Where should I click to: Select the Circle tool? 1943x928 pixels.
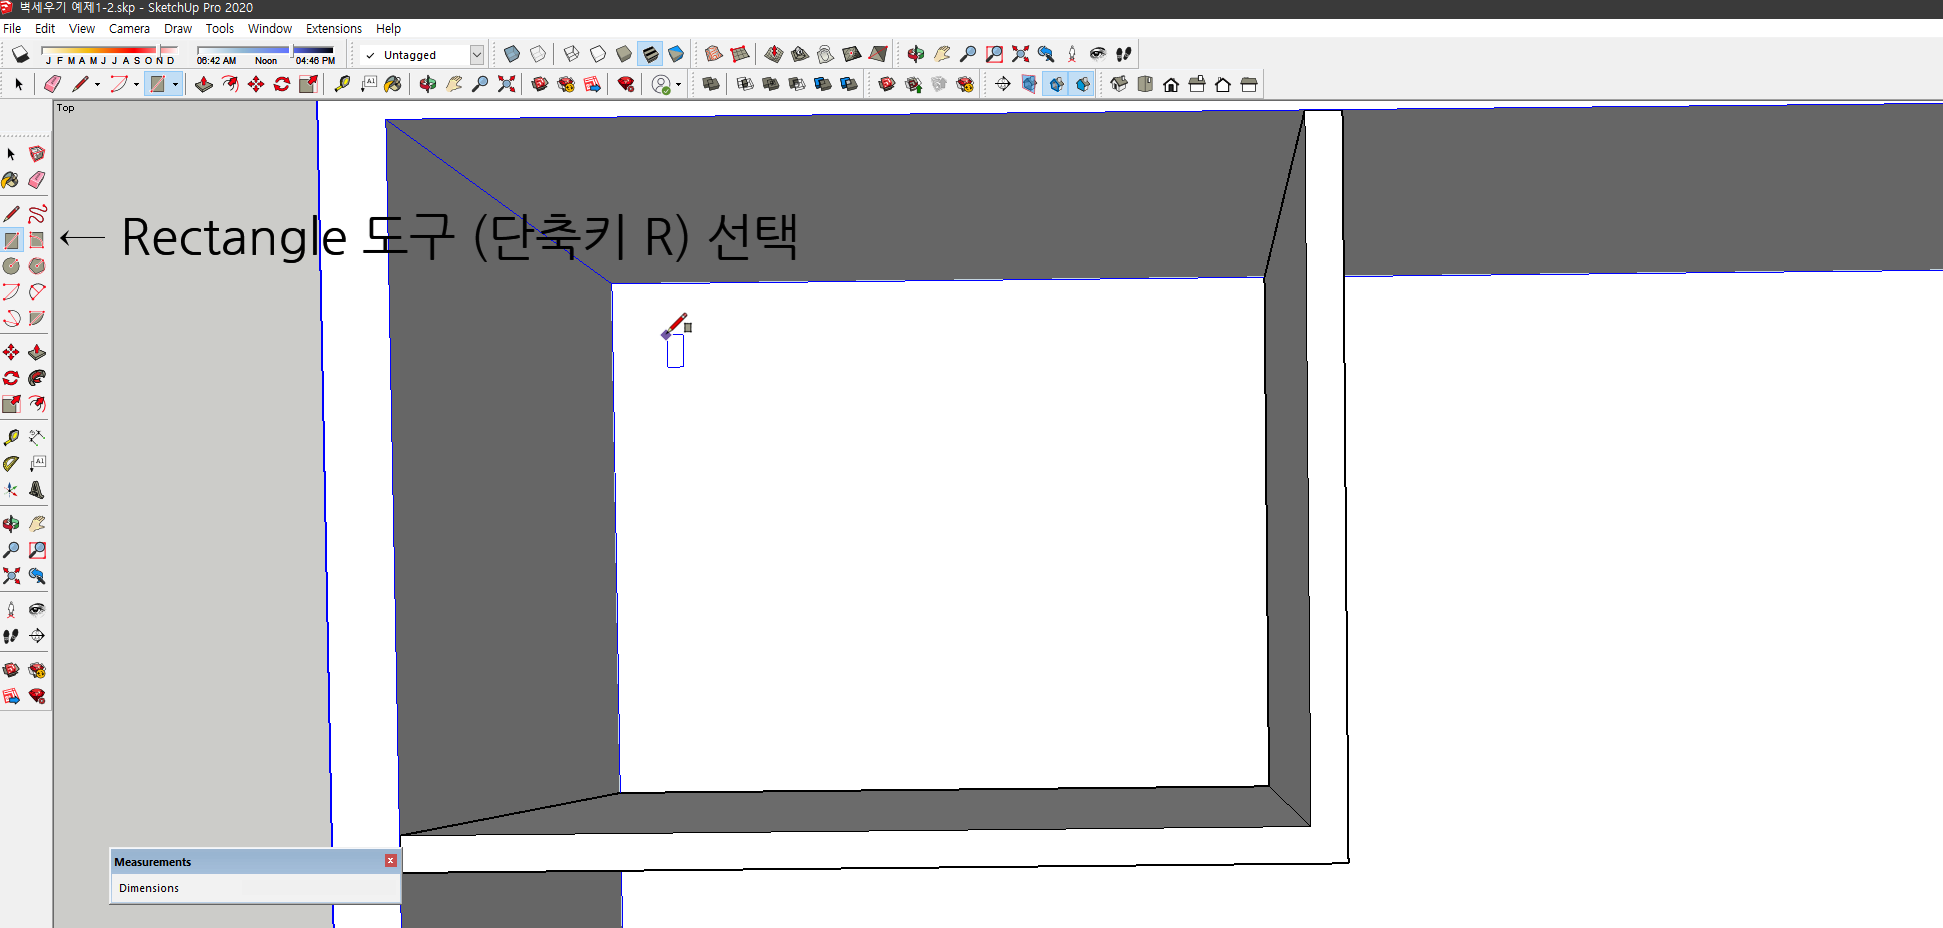click(x=11, y=266)
